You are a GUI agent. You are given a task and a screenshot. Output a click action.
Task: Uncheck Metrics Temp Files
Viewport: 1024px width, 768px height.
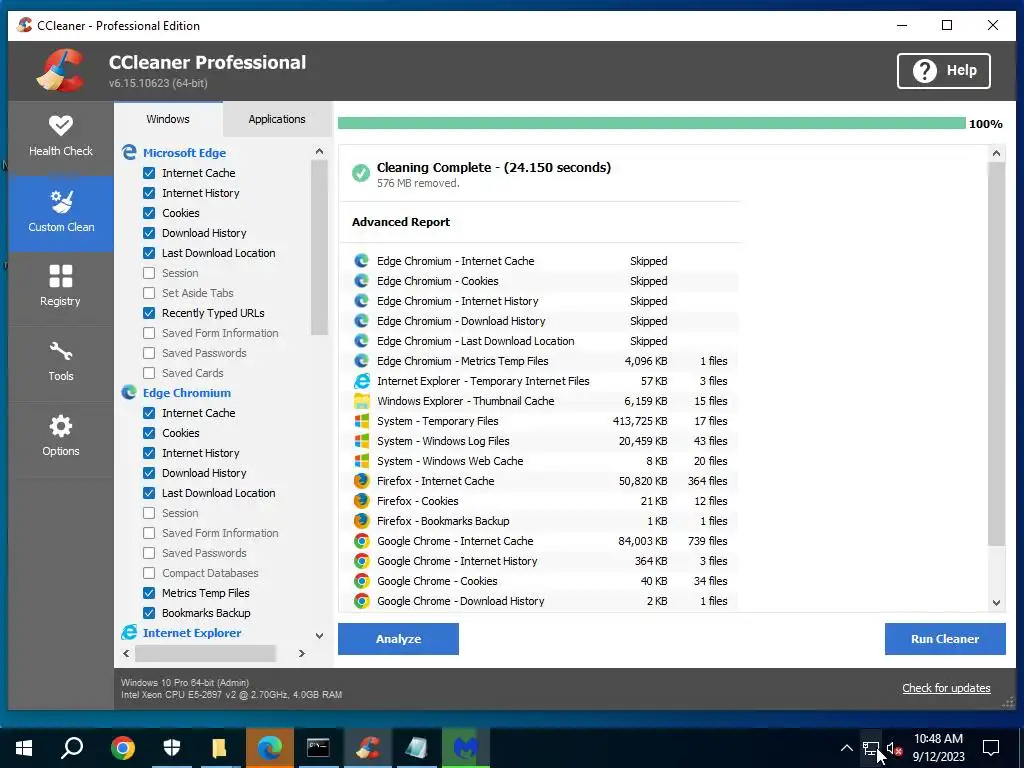pyautogui.click(x=149, y=593)
